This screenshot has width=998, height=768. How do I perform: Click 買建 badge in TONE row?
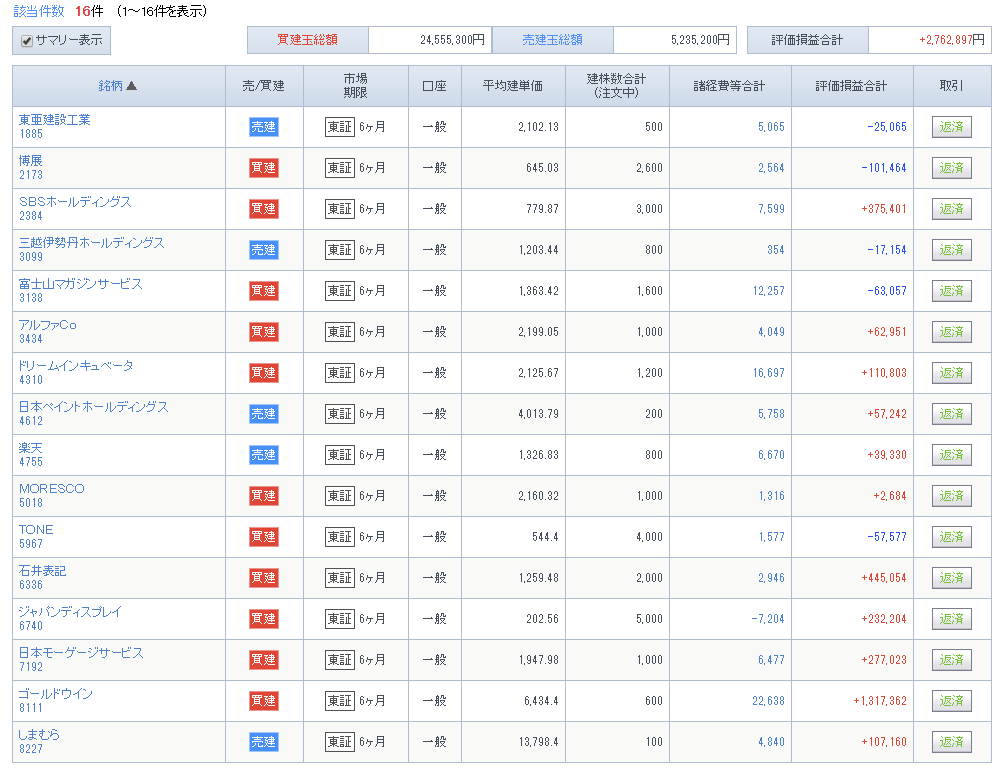[x=264, y=537]
